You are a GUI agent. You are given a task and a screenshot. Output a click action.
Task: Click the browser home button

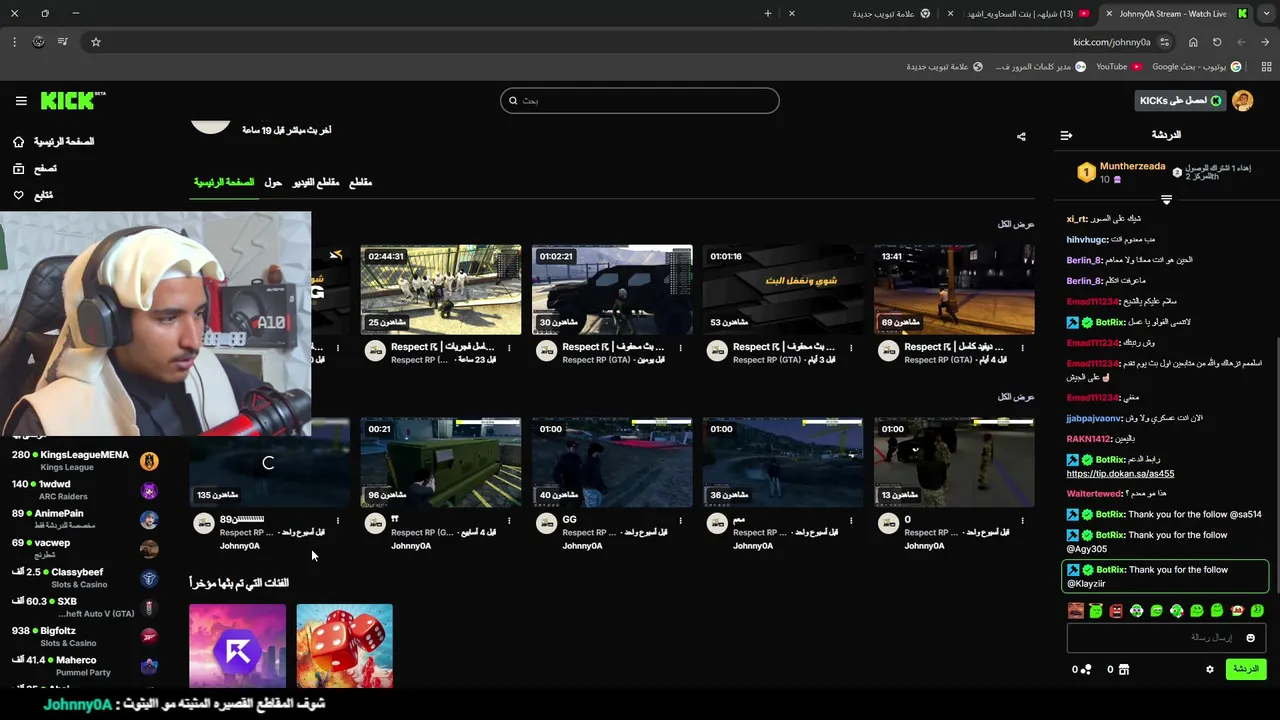point(1193,42)
